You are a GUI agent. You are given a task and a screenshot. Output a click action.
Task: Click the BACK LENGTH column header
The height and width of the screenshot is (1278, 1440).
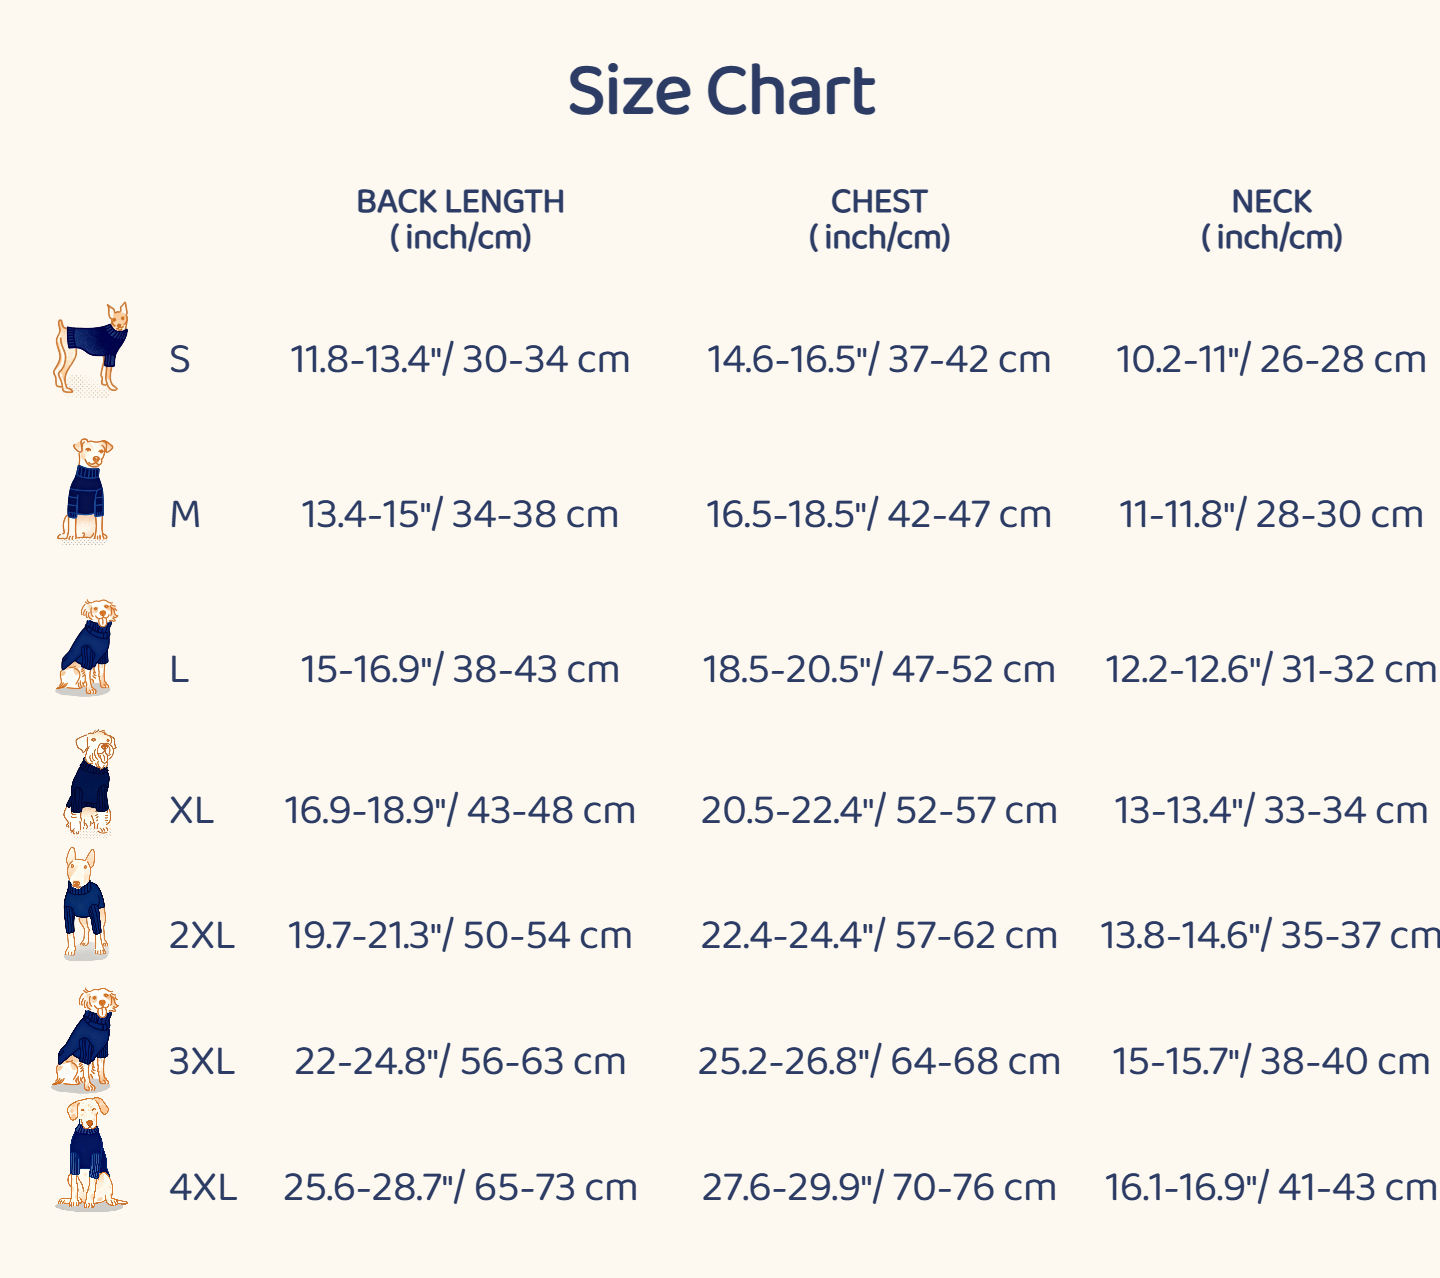(460, 219)
